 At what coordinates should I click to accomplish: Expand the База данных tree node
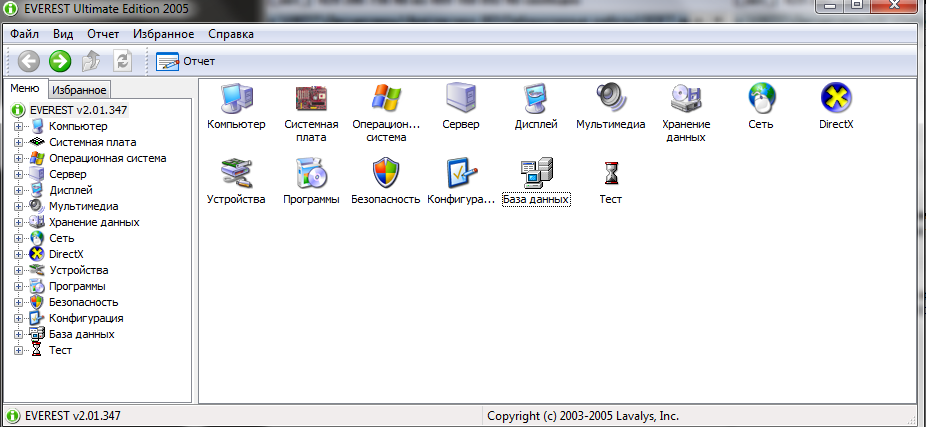pyautogui.click(x=18, y=334)
